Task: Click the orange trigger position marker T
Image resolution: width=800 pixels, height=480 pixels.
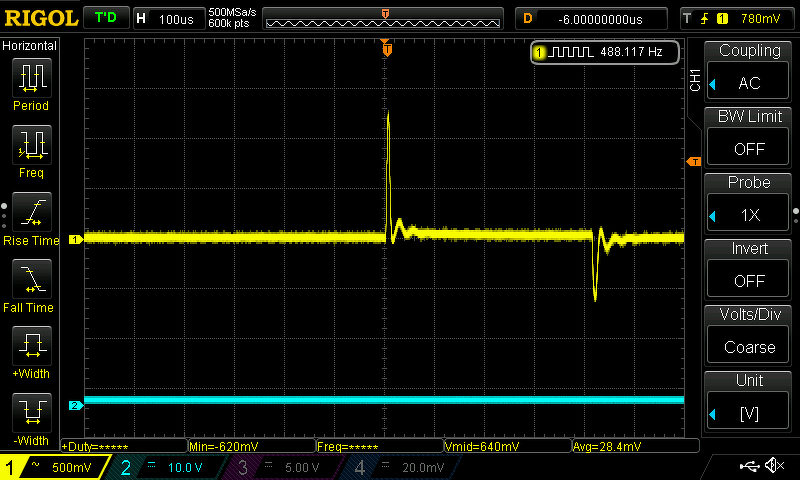Action: coord(387,49)
